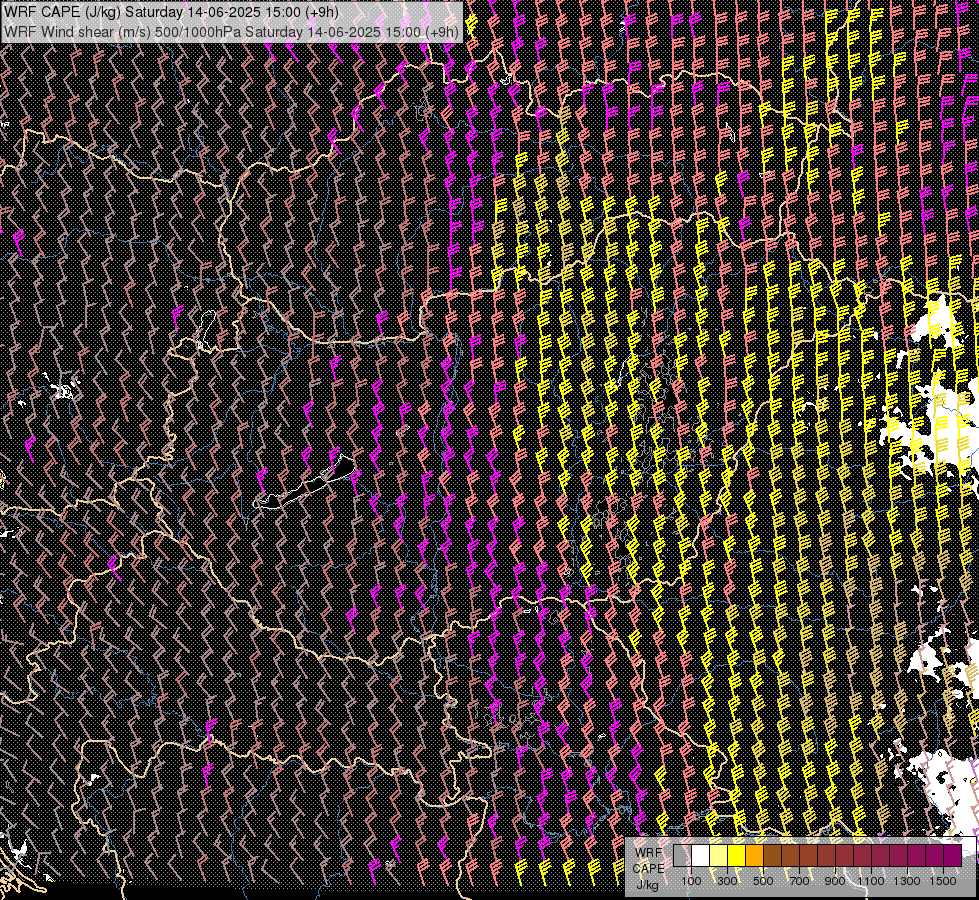979x900 pixels.
Task: Click the elongated black lake shape on map
Action: click(306, 485)
